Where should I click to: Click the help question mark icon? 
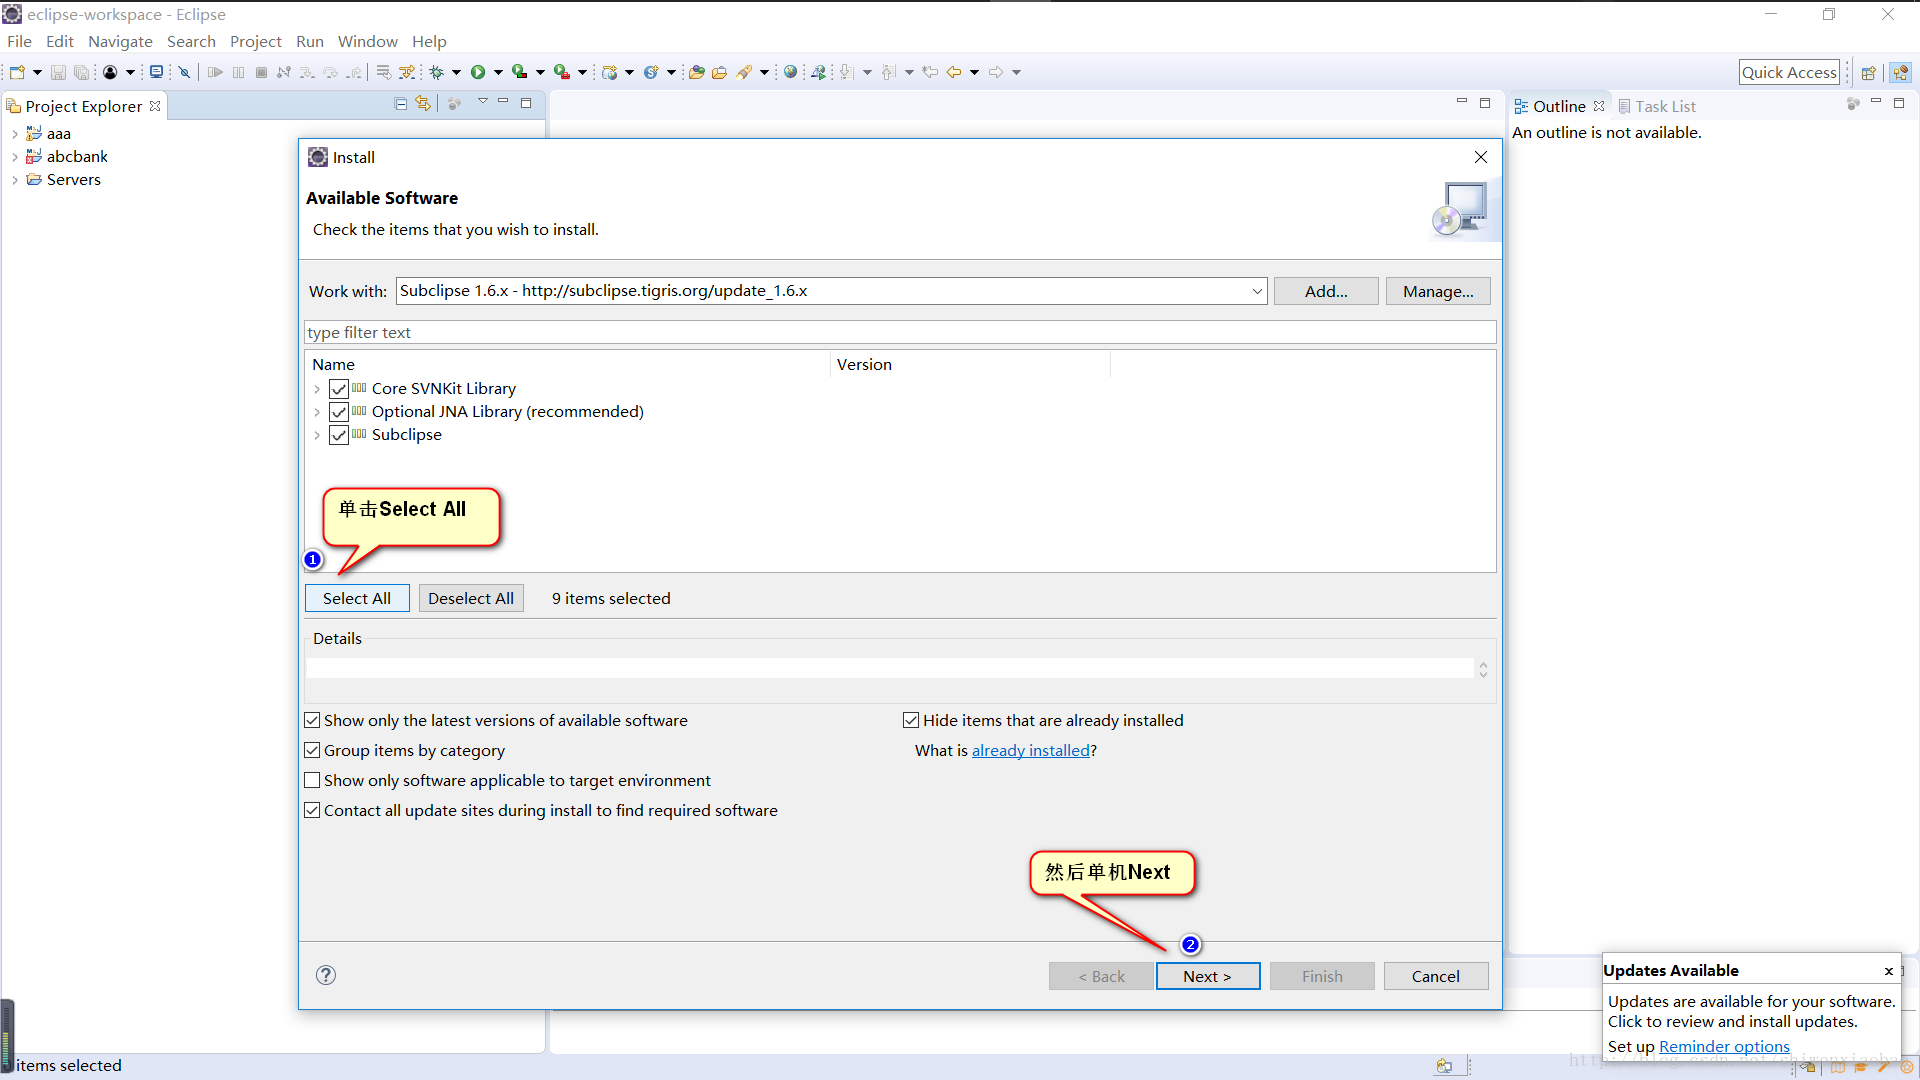326,975
